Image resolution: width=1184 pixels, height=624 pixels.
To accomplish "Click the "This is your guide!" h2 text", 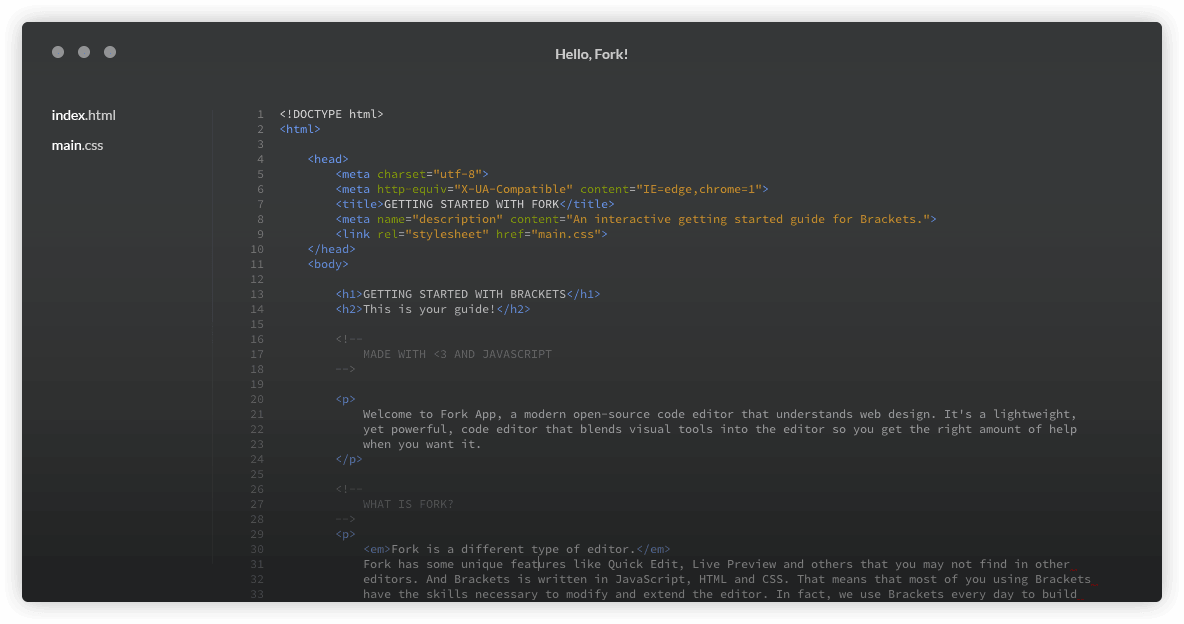I will (x=429, y=309).
